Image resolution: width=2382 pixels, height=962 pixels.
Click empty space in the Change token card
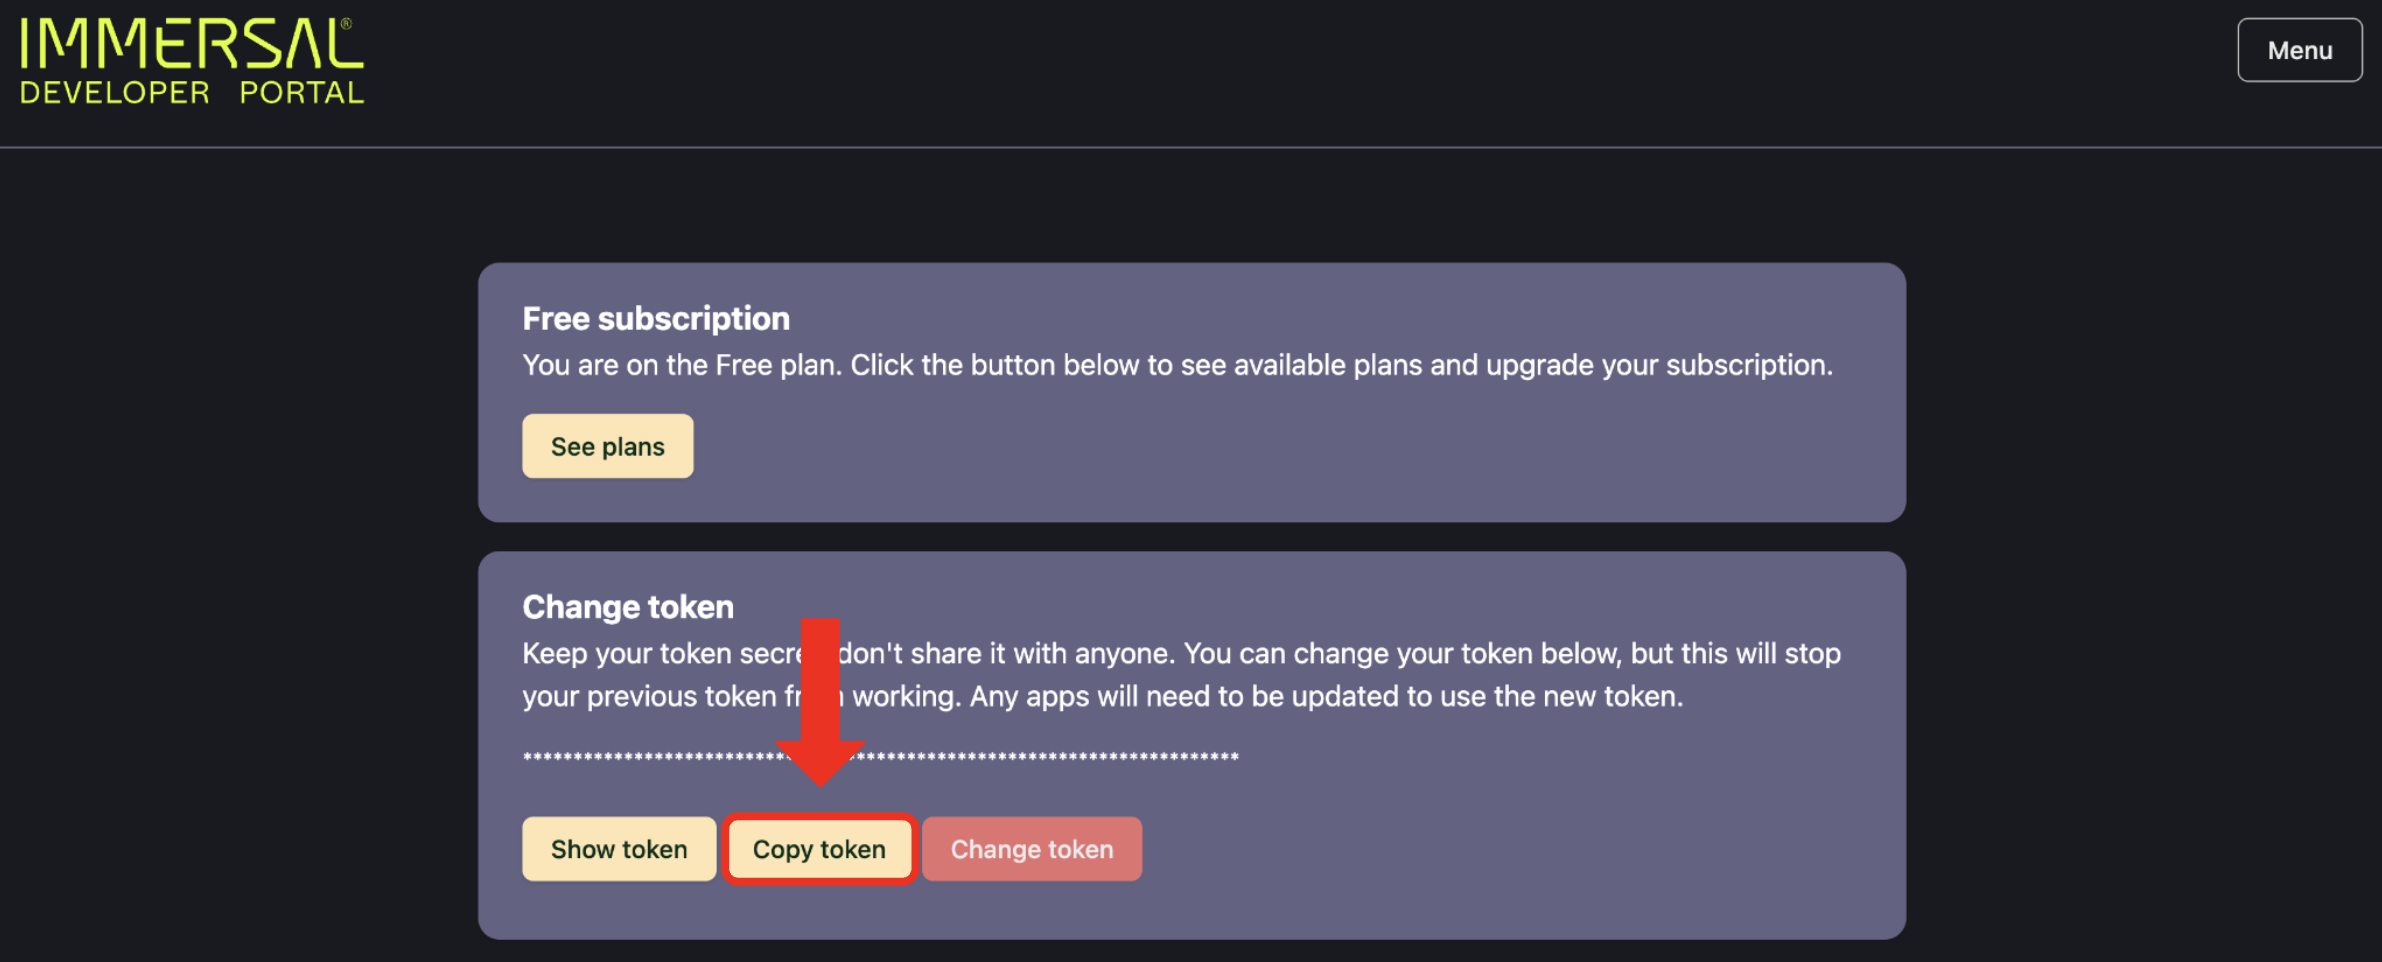[x=1500, y=850]
